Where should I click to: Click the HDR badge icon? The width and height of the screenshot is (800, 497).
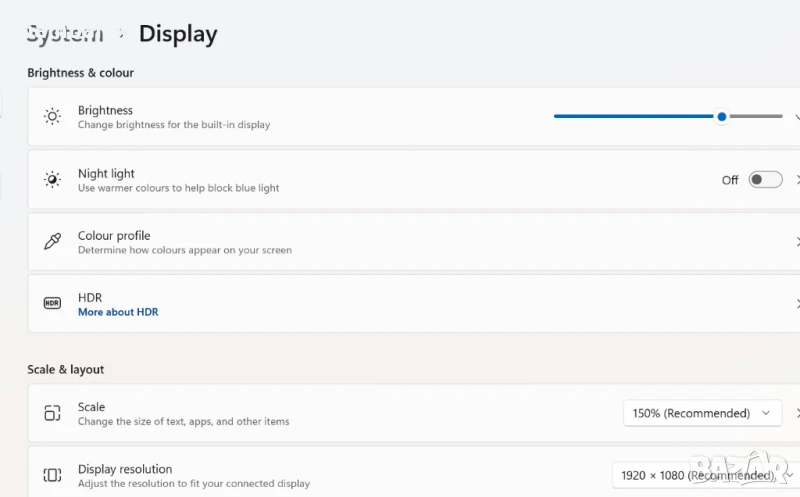tap(52, 304)
